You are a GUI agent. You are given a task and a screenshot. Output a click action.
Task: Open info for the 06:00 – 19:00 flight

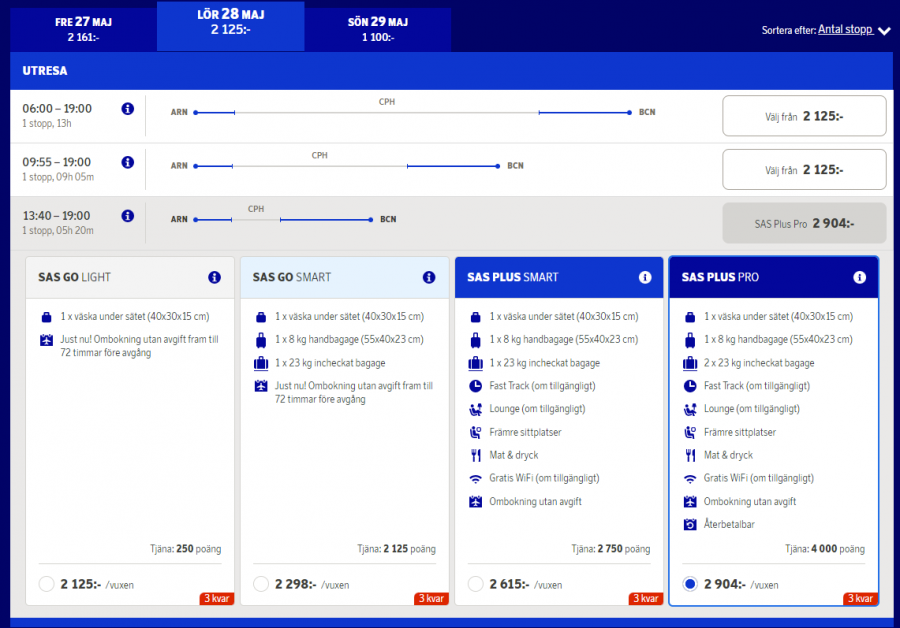tap(127, 109)
